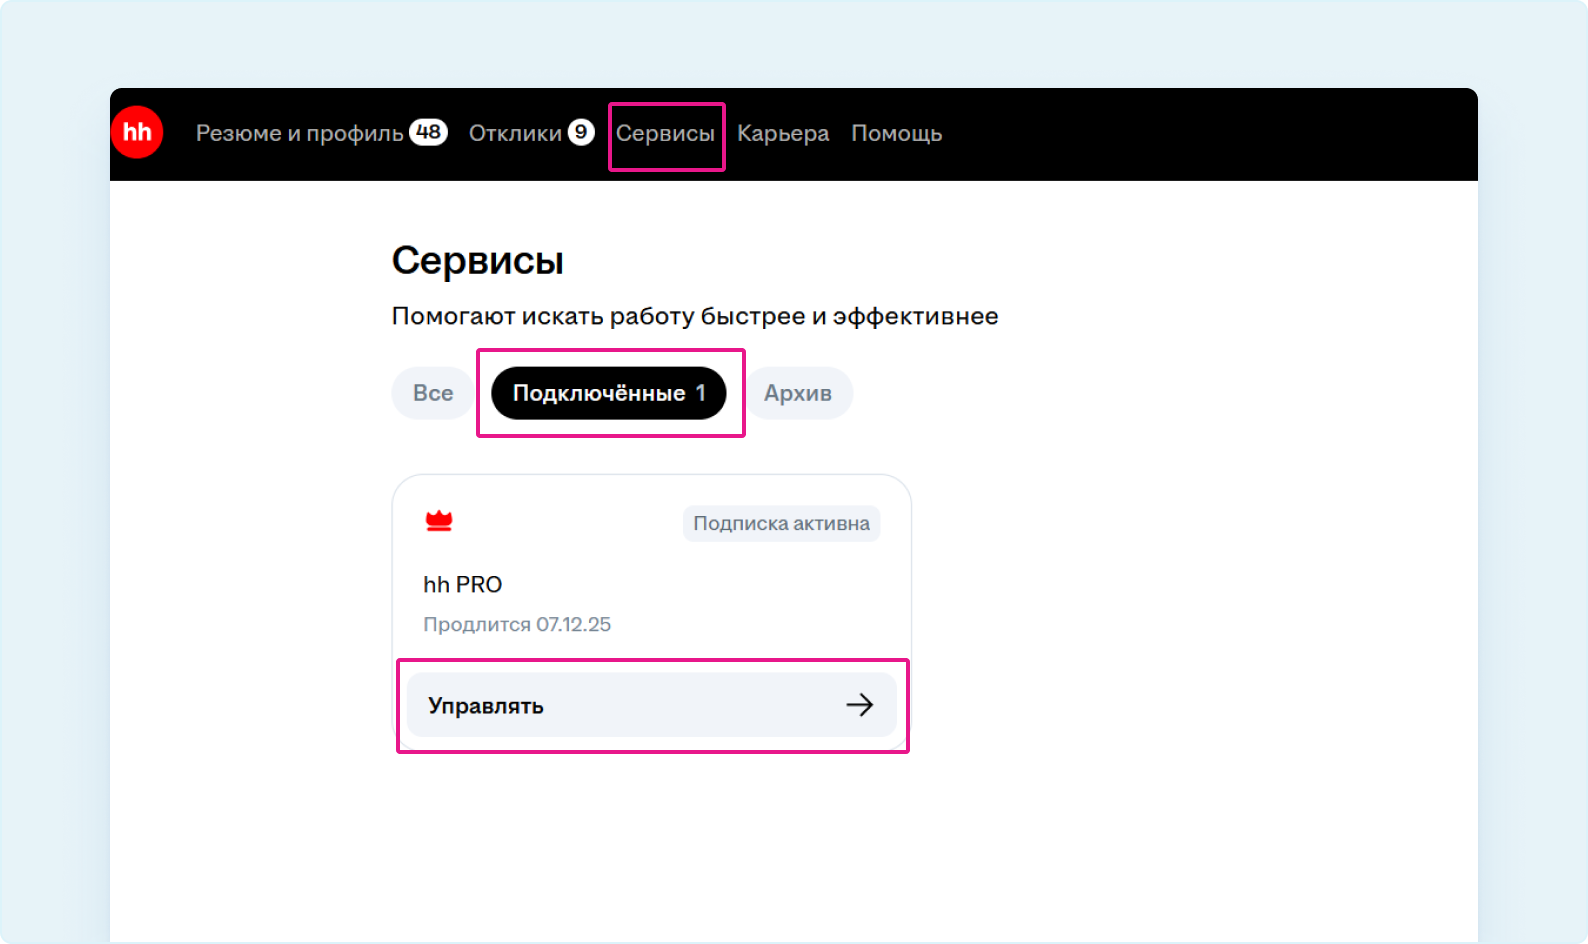Switch to the Архив tab

pos(798,393)
